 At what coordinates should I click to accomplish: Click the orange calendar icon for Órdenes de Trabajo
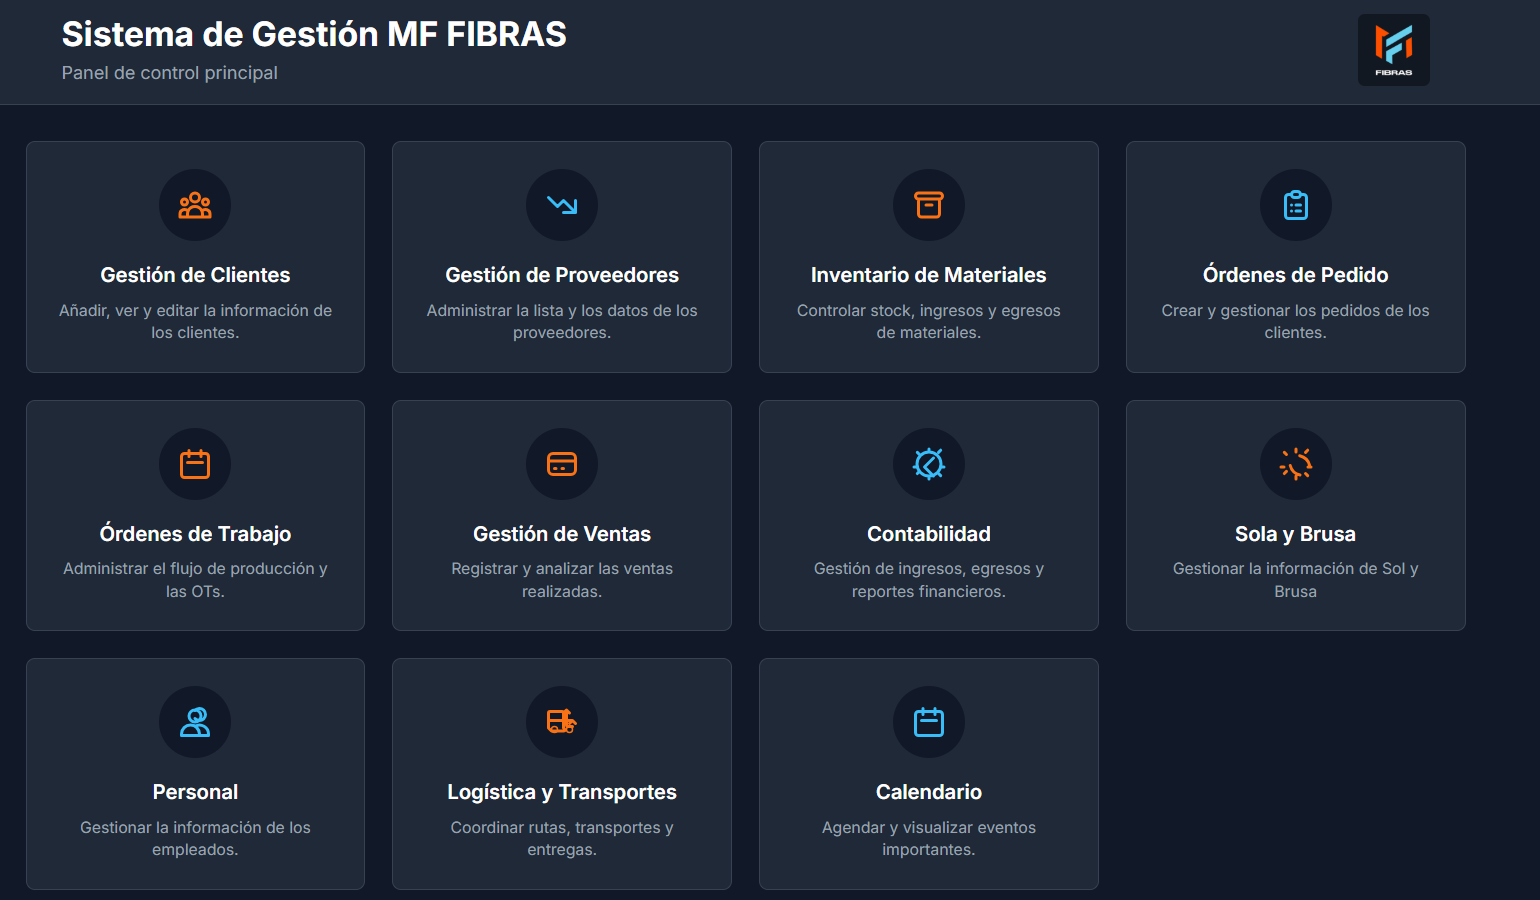coord(195,464)
